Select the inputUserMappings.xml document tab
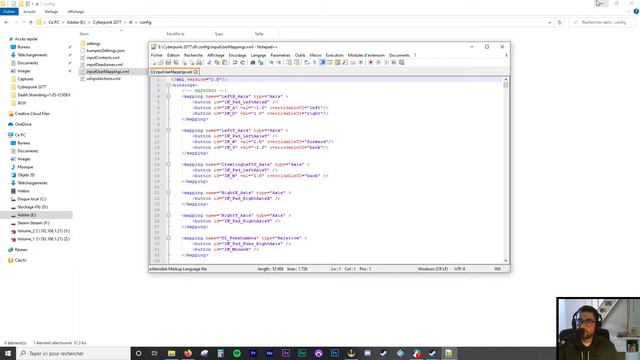The height and width of the screenshot is (360, 640). click(x=173, y=72)
